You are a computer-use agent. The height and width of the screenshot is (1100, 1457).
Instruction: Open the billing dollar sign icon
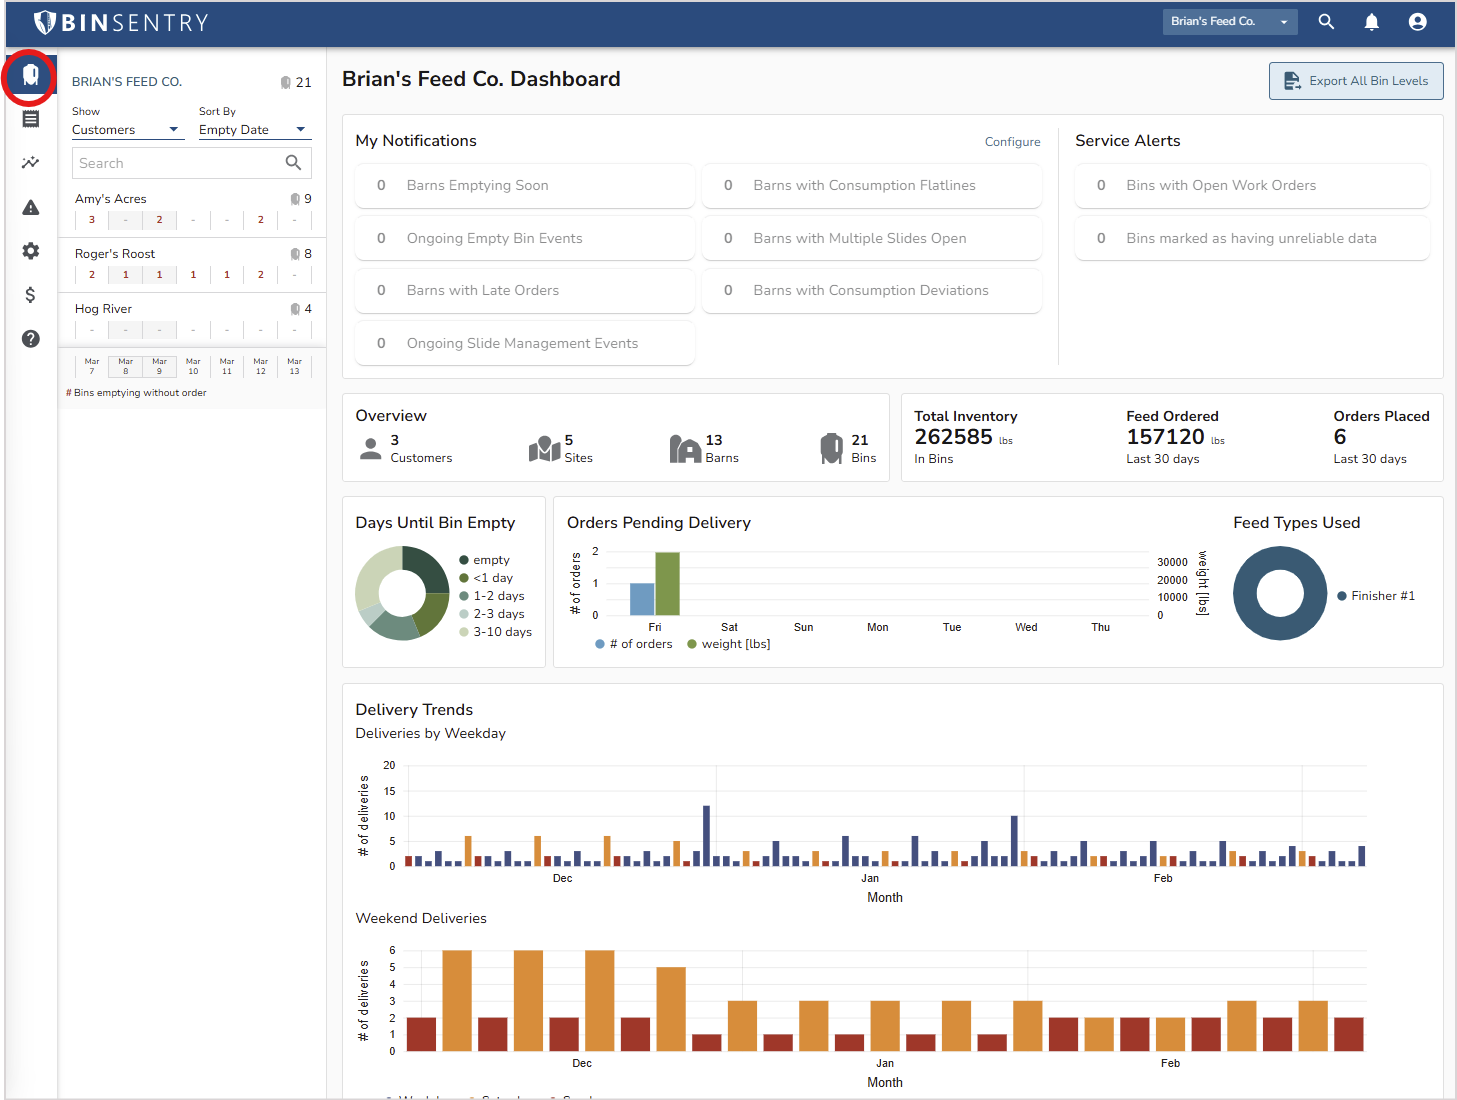[x=30, y=295]
